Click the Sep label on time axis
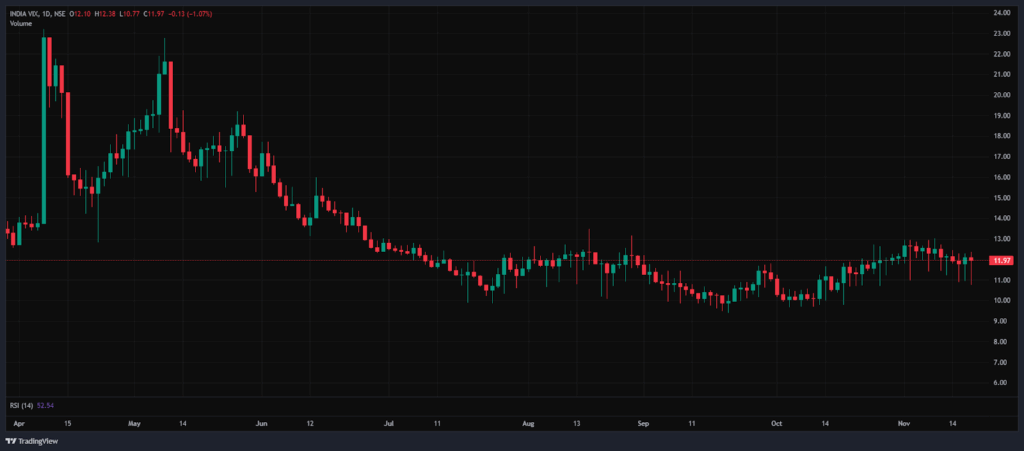This screenshot has width=1024, height=451. 645,424
